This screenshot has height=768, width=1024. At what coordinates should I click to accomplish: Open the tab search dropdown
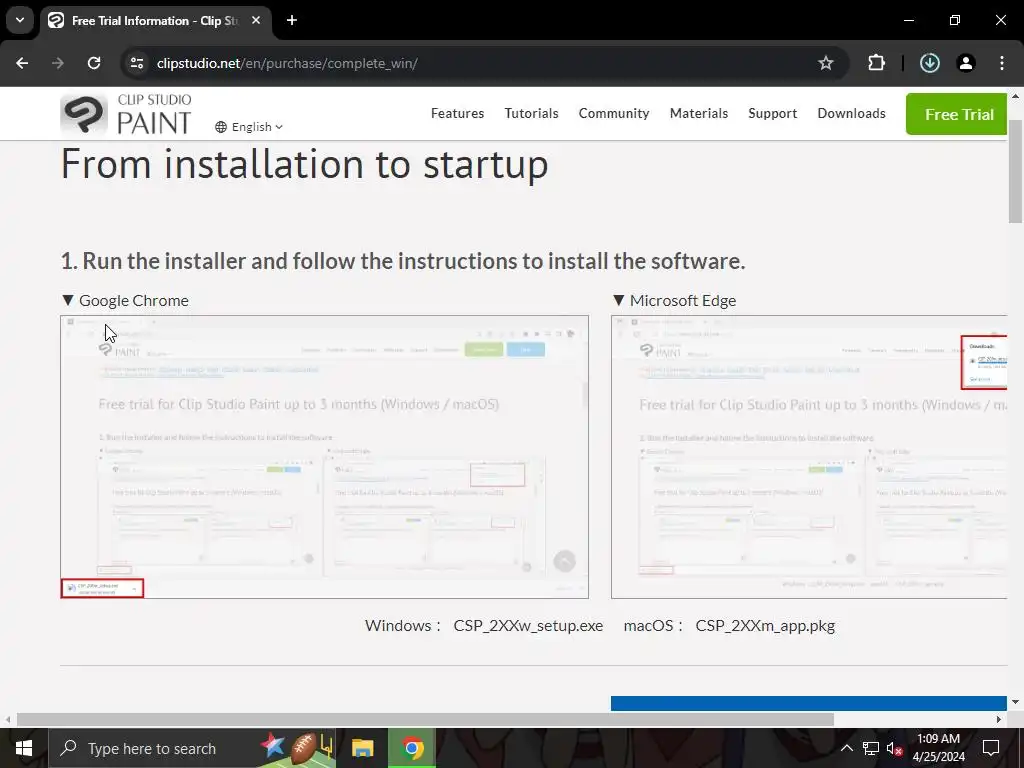pos(20,20)
